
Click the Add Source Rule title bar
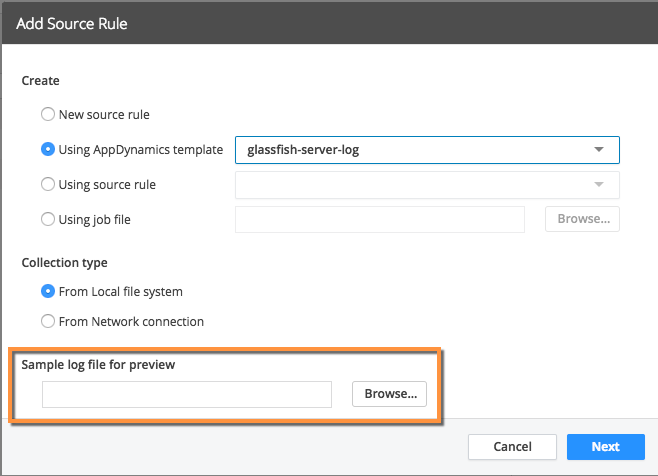pos(330,24)
